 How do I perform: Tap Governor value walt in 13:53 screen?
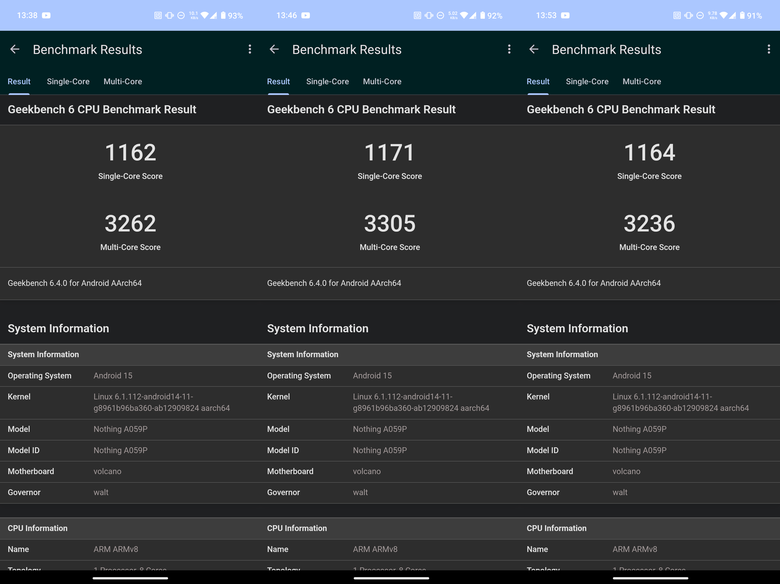tap(620, 492)
